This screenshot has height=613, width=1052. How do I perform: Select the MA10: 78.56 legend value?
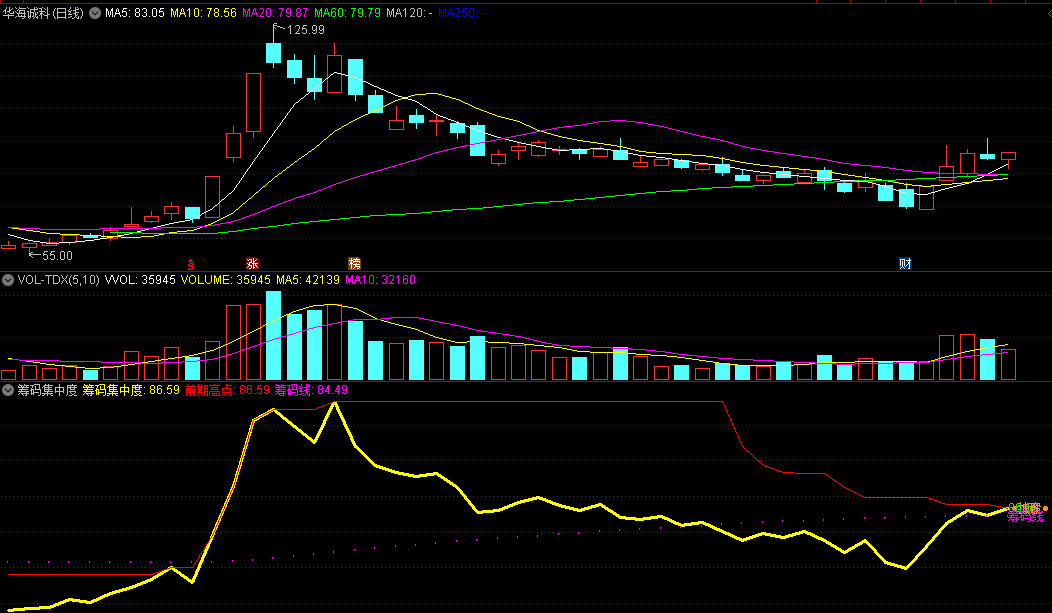click(x=203, y=13)
